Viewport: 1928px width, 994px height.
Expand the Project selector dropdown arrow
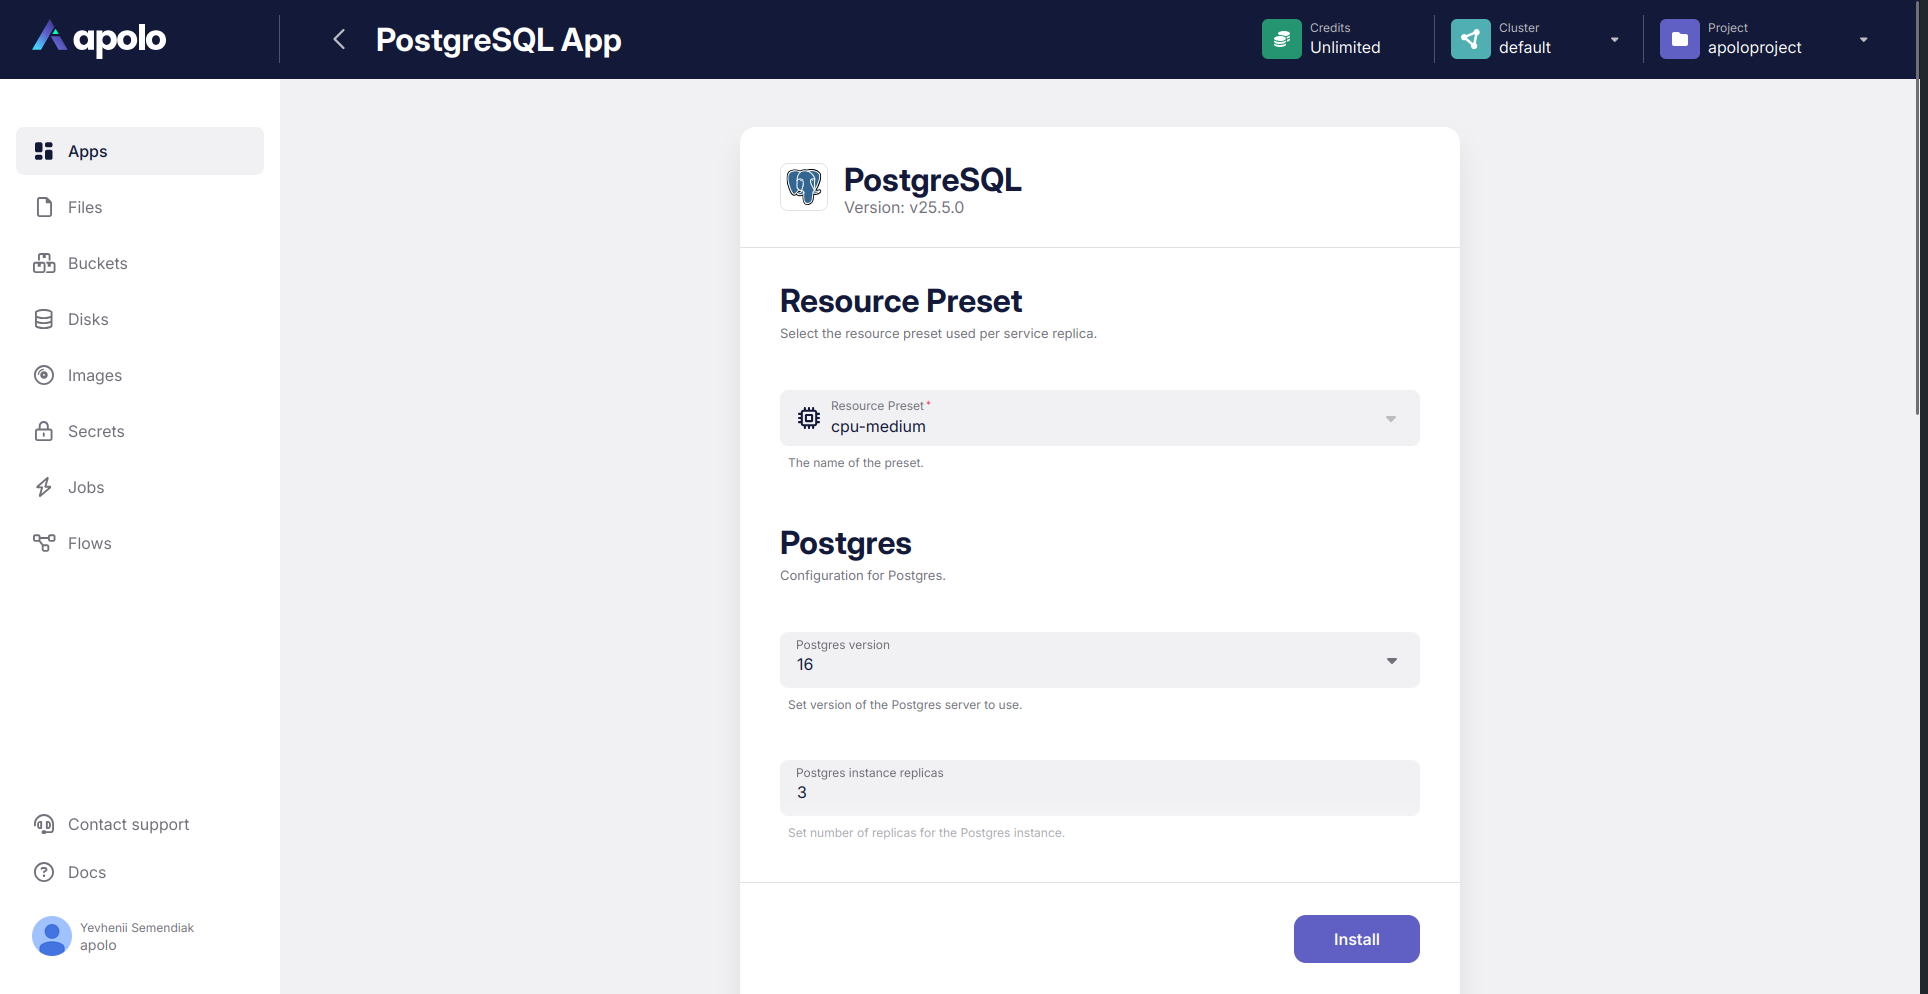[1863, 40]
